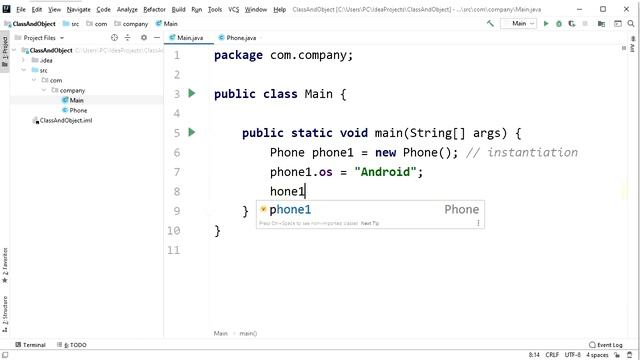Viewport: 640px width, 360px height.
Task: Collapse the src folder
Action: coord(24,70)
